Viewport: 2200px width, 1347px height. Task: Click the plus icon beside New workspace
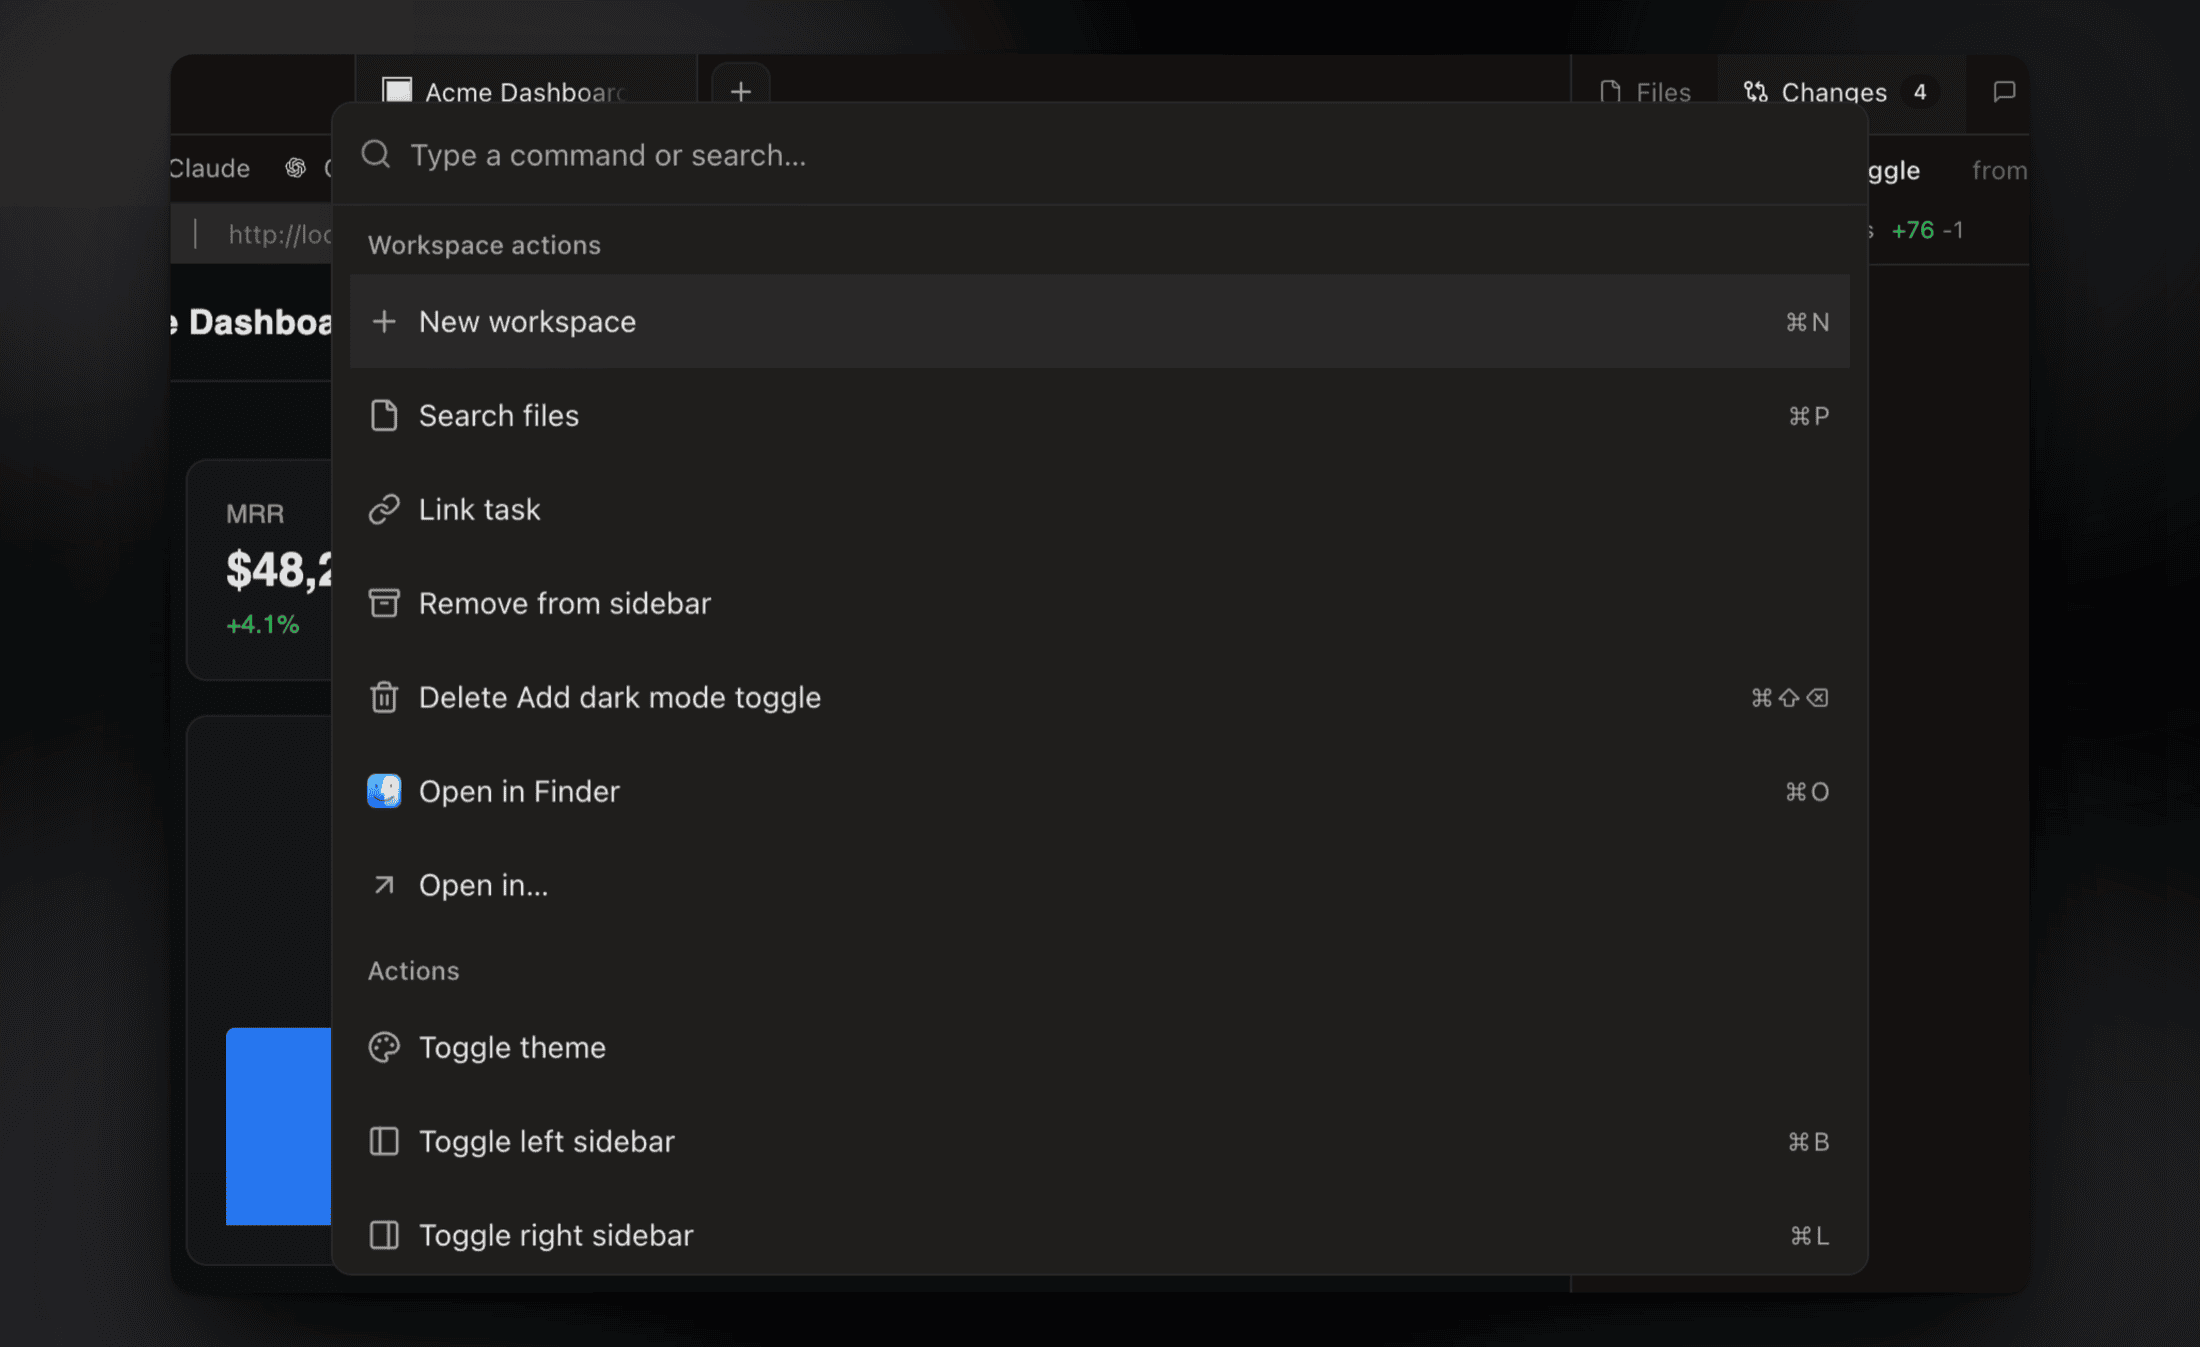pos(384,322)
